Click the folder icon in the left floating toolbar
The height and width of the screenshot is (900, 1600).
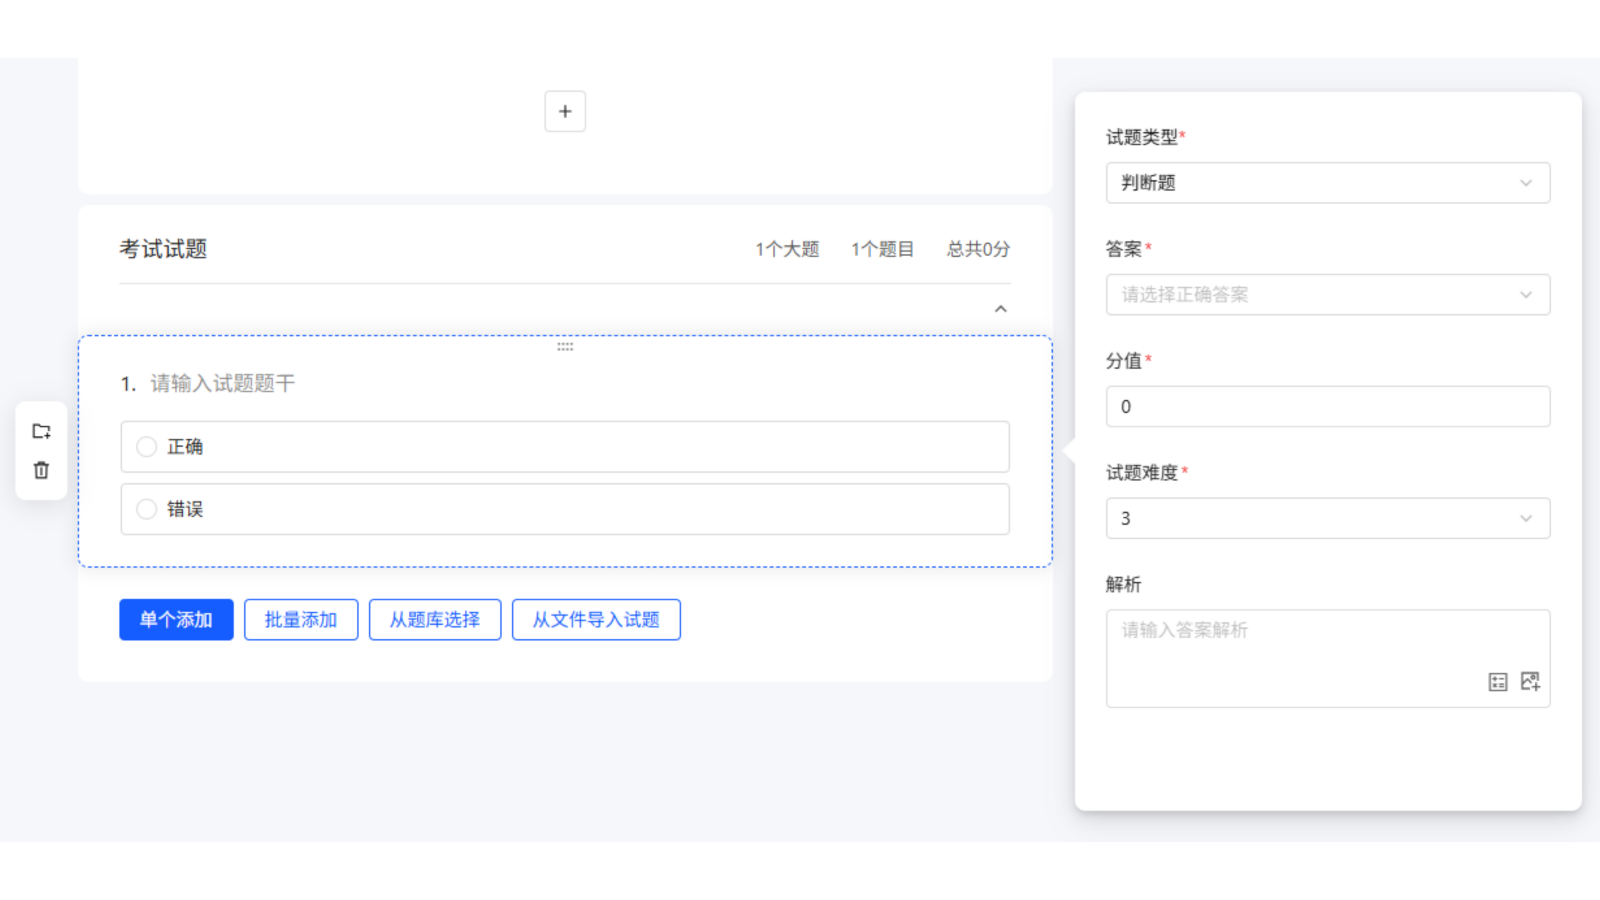point(41,431)
